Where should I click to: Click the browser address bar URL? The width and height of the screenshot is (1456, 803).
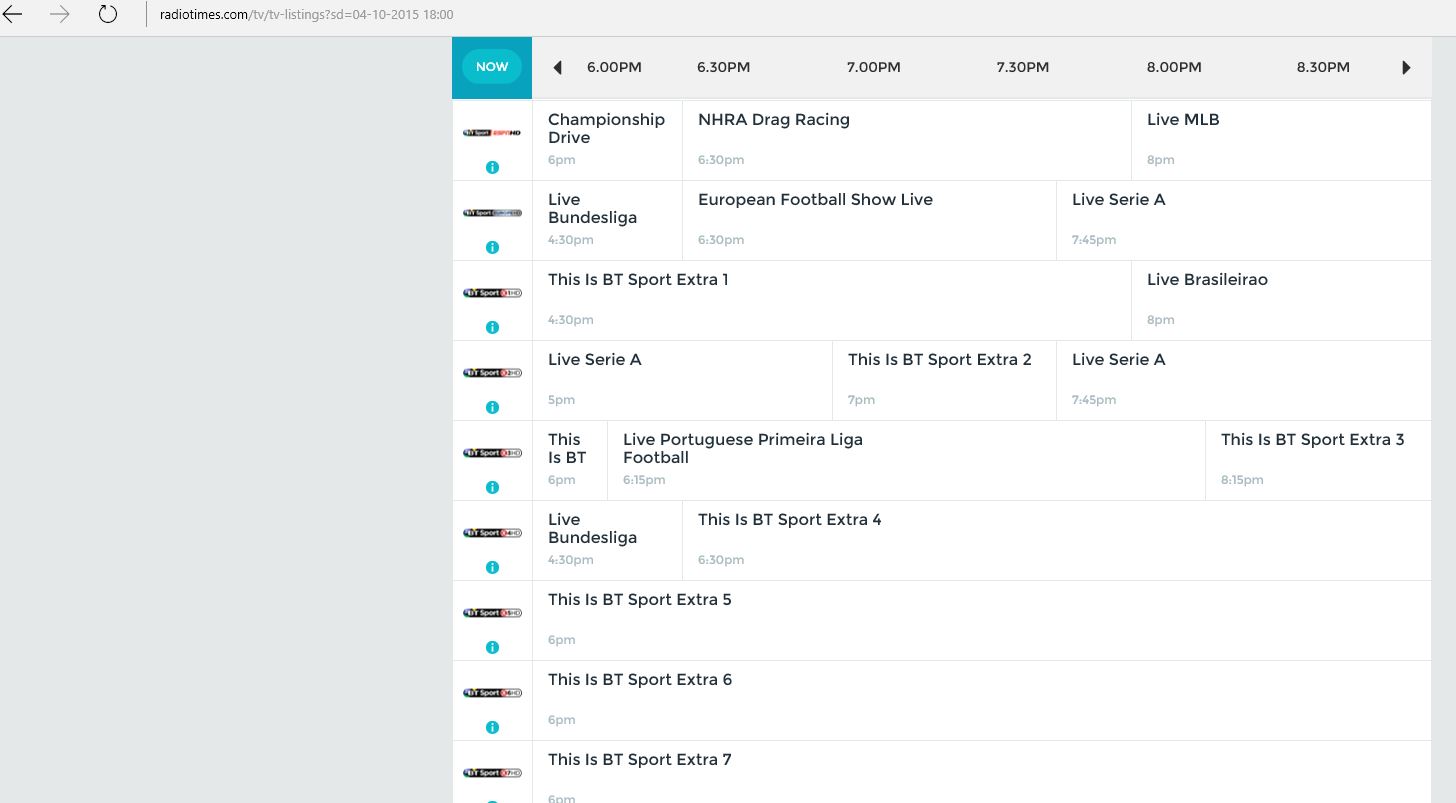pyautogui.click(x=306, y=15)
